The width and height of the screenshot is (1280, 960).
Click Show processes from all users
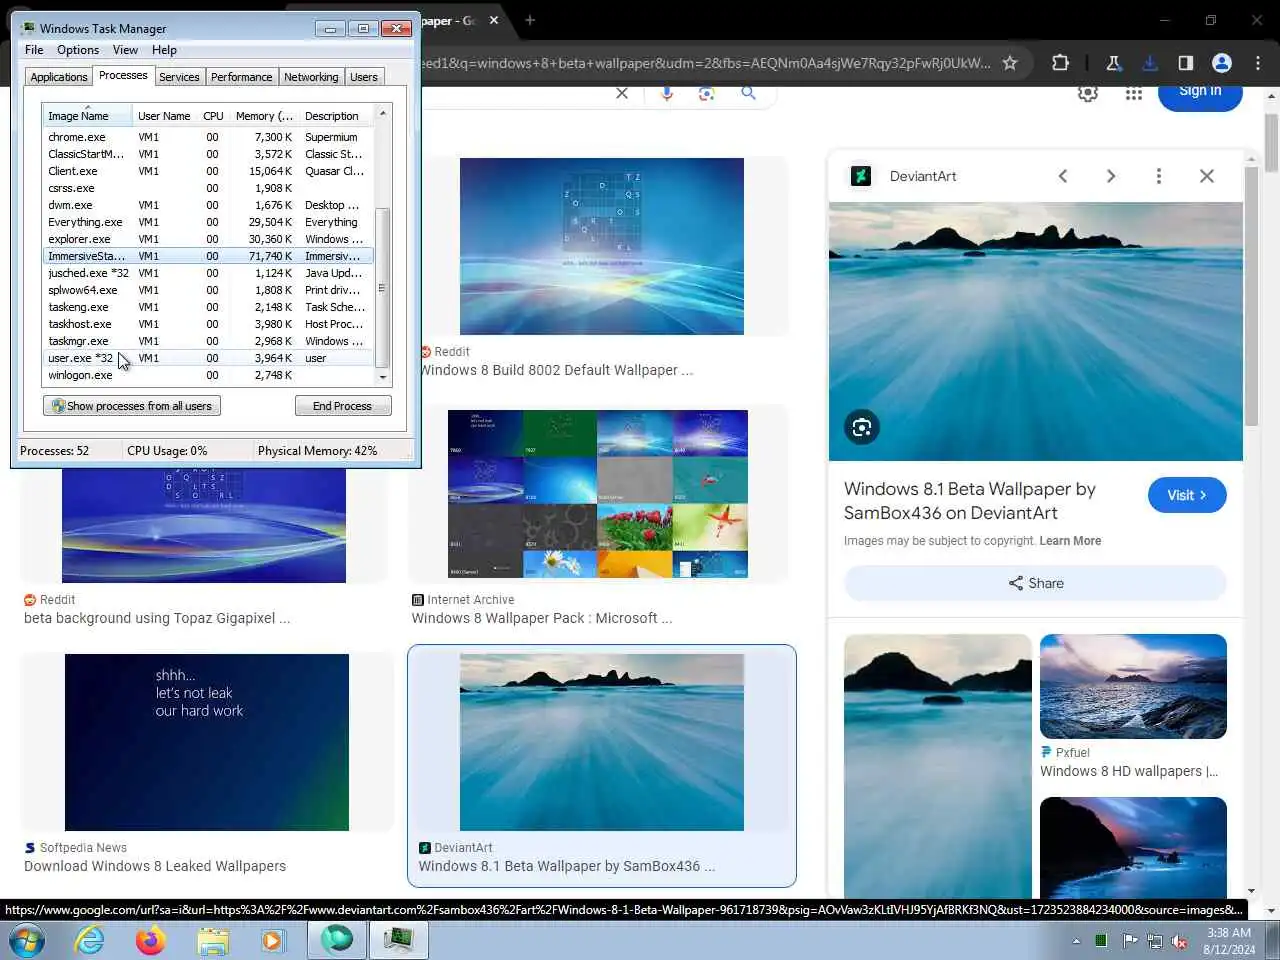[x=132, y=406]
